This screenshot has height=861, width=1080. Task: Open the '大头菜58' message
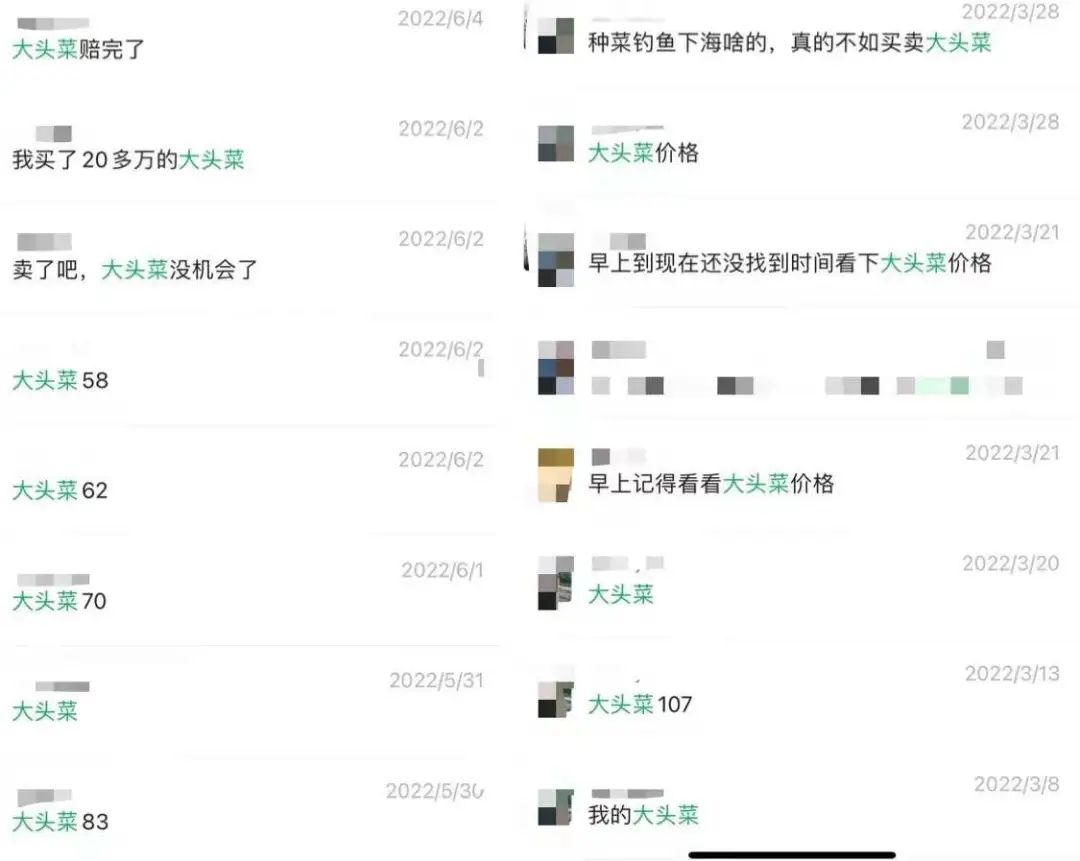[248, 366]
